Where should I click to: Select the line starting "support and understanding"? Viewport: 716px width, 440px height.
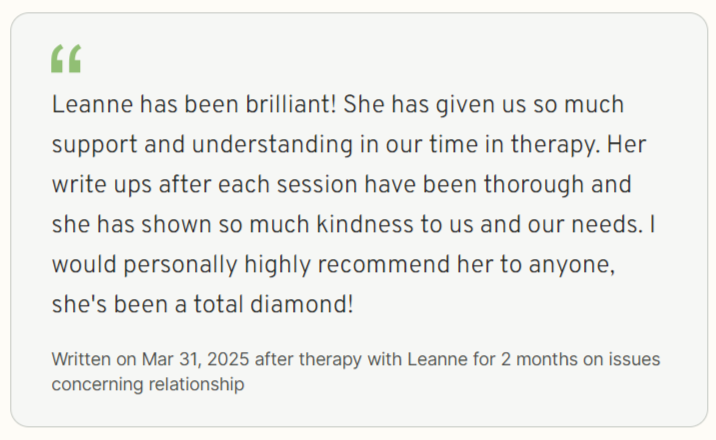[349, 145]
